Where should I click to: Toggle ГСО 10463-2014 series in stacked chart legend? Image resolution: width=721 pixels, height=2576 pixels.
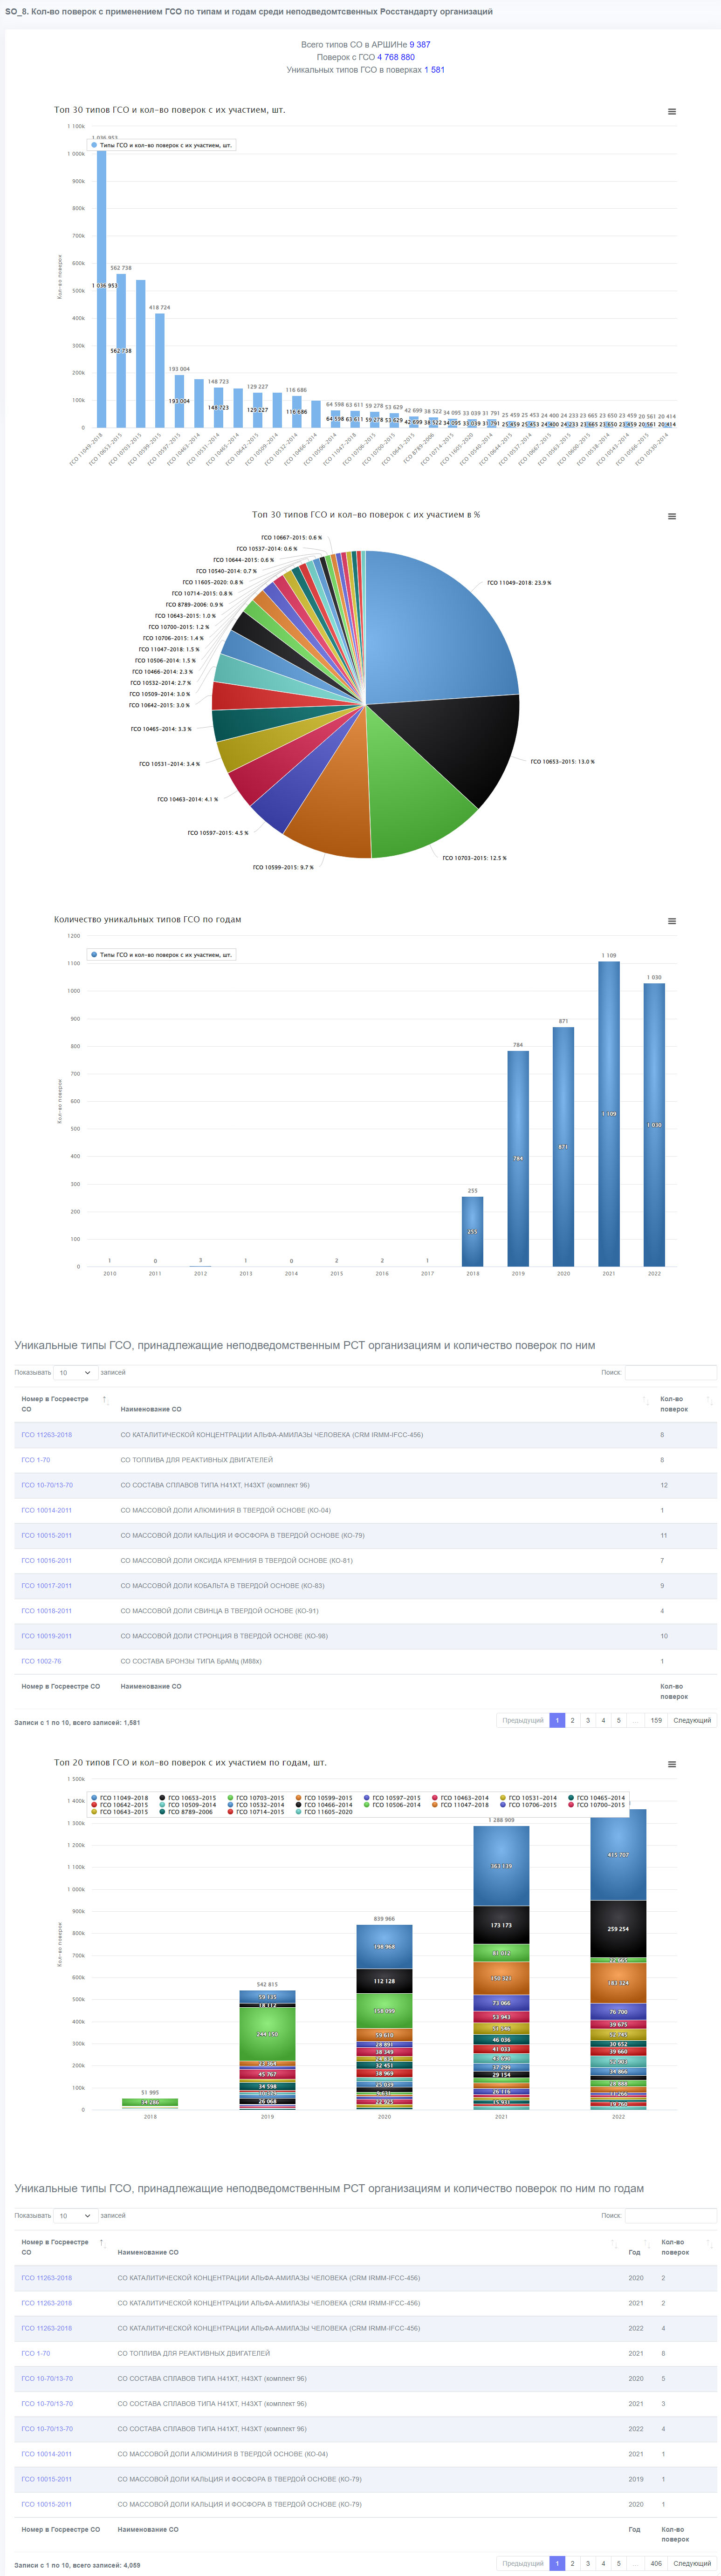click(x=460, y=1798)
